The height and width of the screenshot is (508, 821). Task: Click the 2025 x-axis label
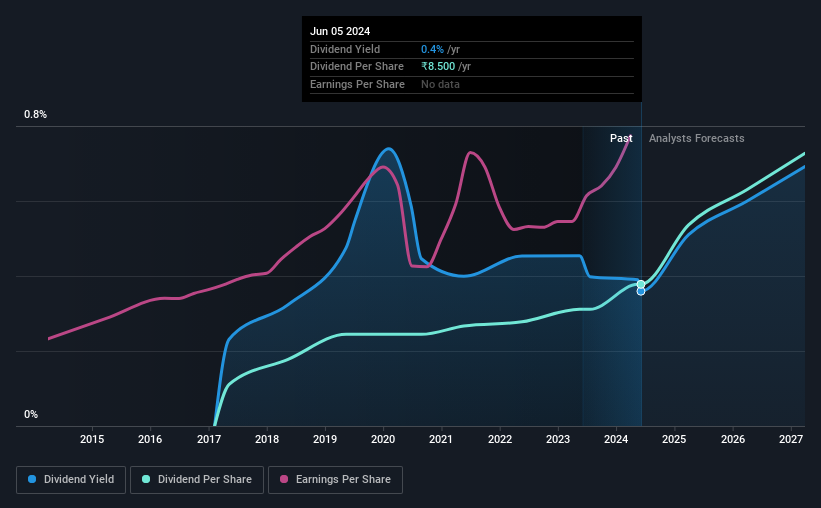point(674,439)
